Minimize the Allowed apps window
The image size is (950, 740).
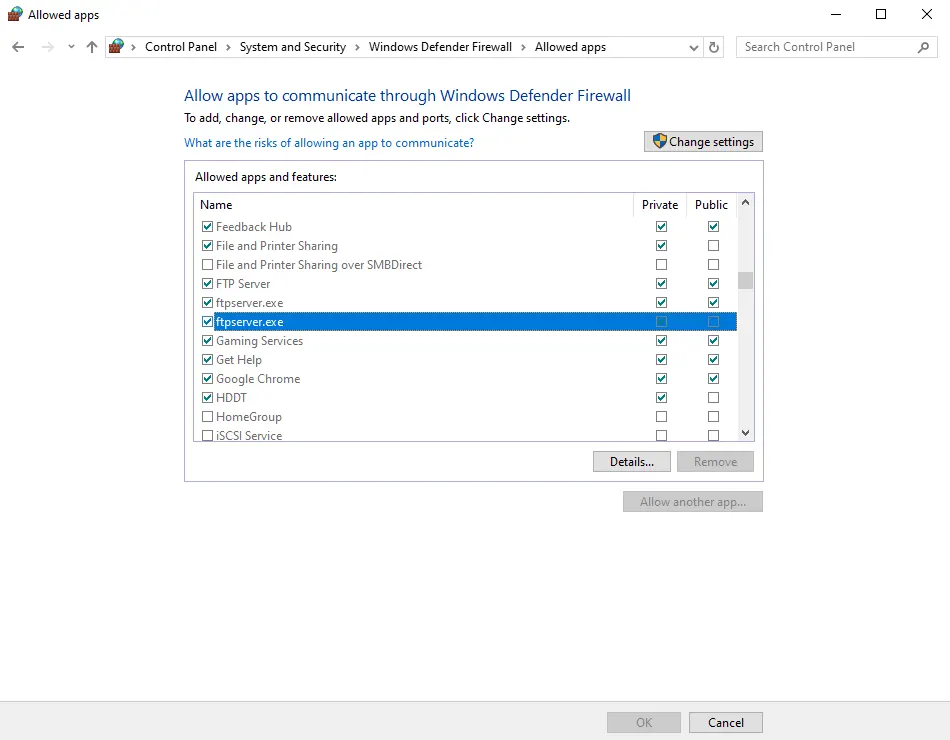835,15
